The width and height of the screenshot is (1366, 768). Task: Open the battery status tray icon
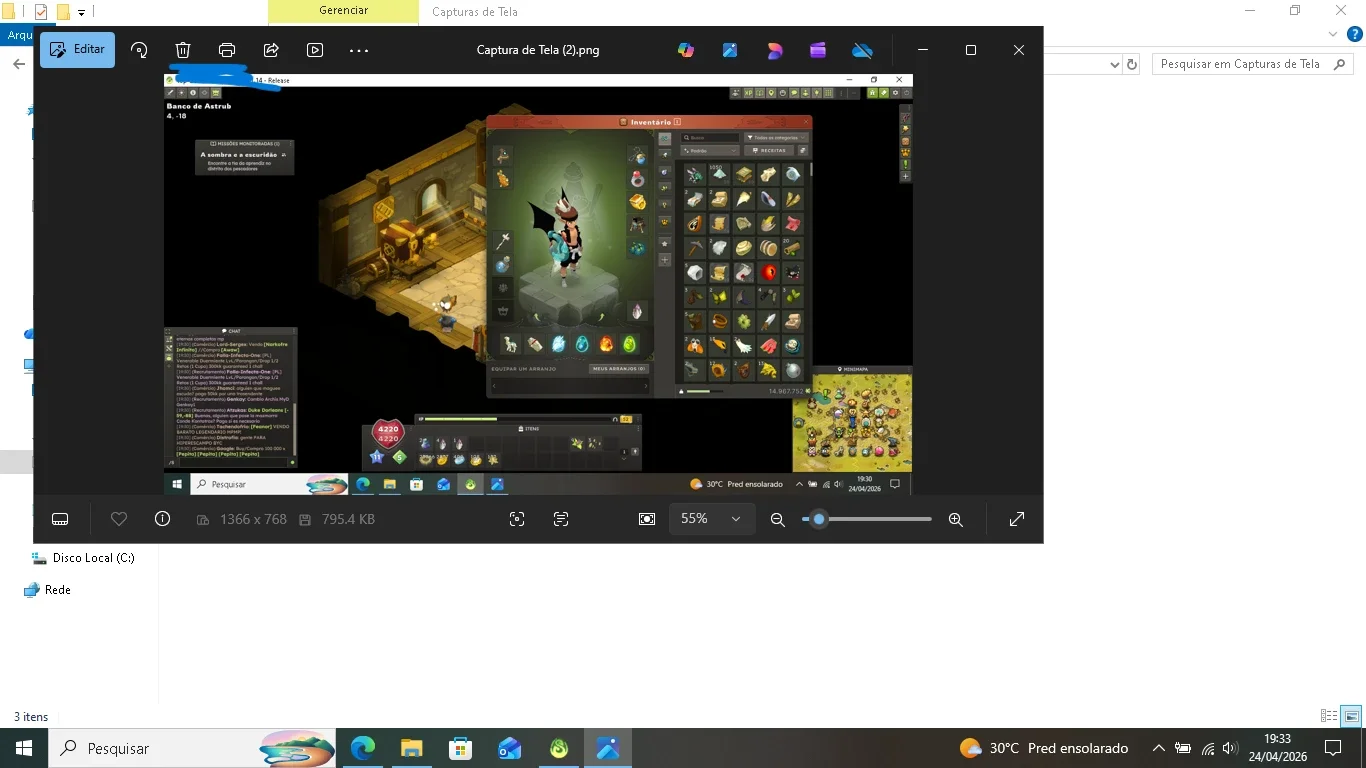pyautogui.click(x=1183, y=748)
